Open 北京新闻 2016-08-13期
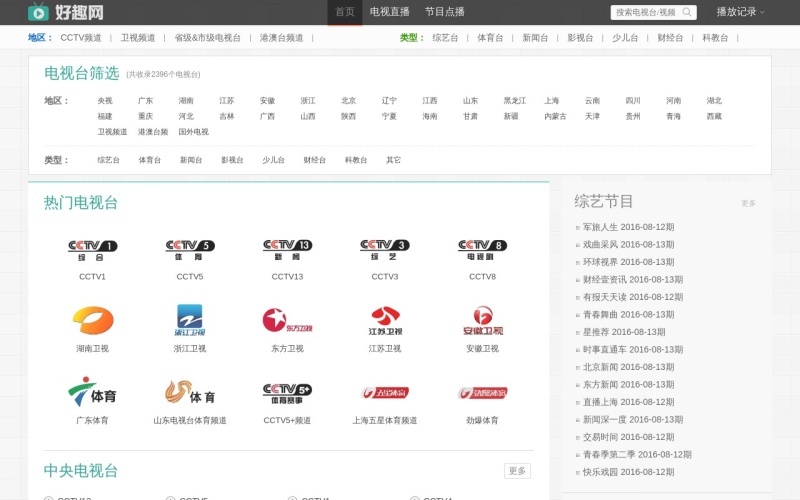 (x=629, y=367)
